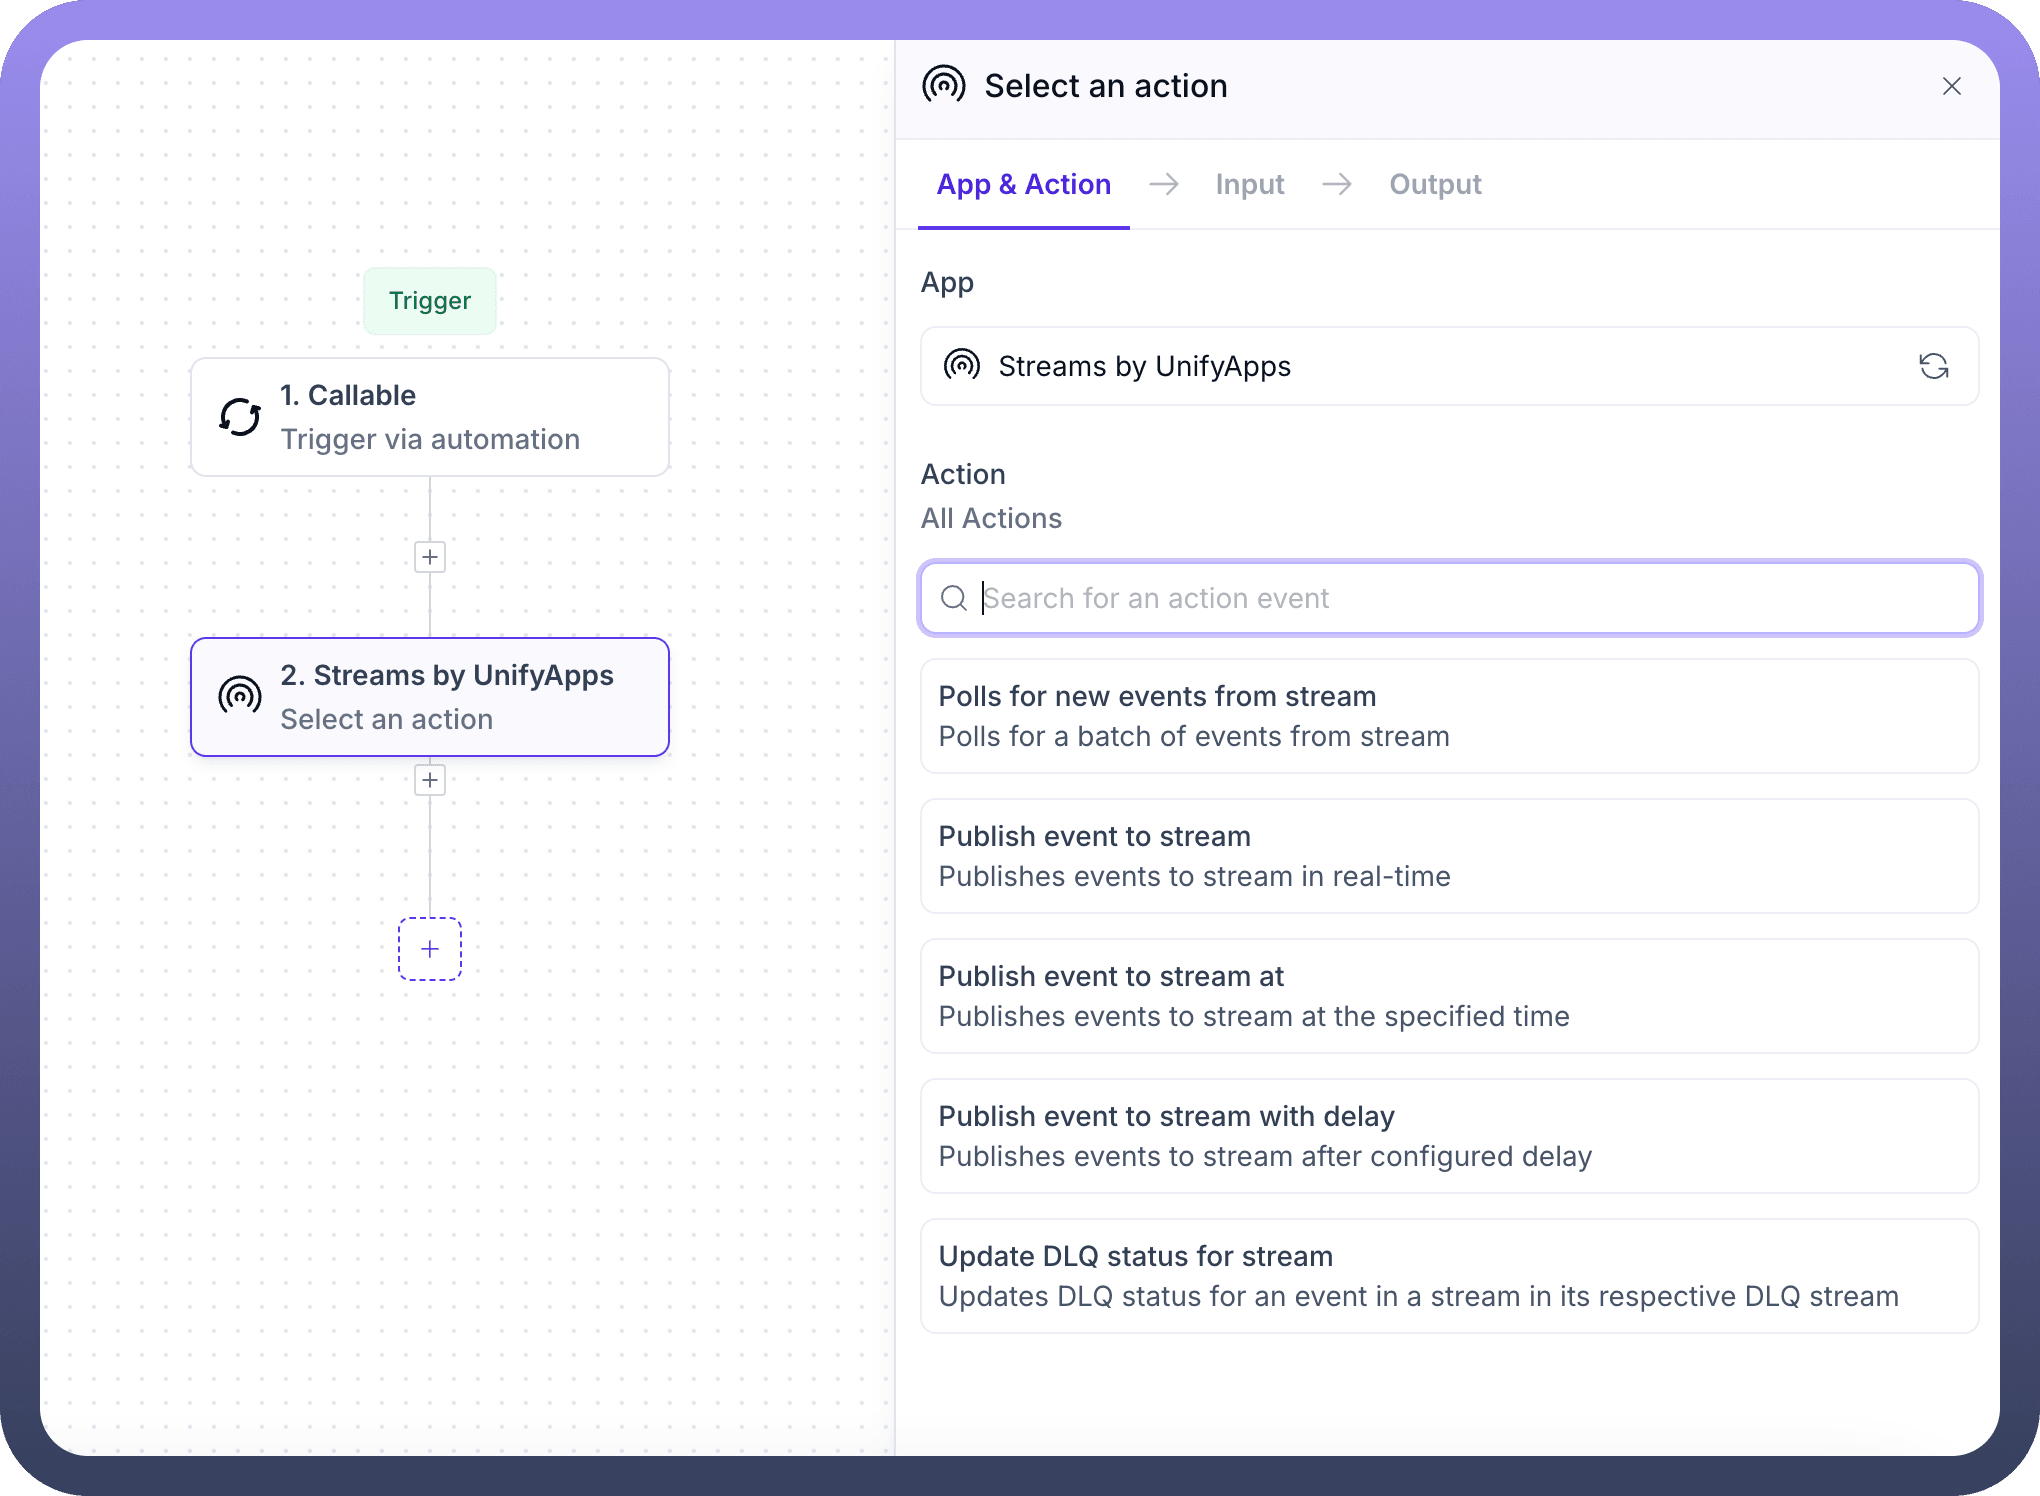Open the App & Action tab
2040x1496 pixels.
[1023, 184]
